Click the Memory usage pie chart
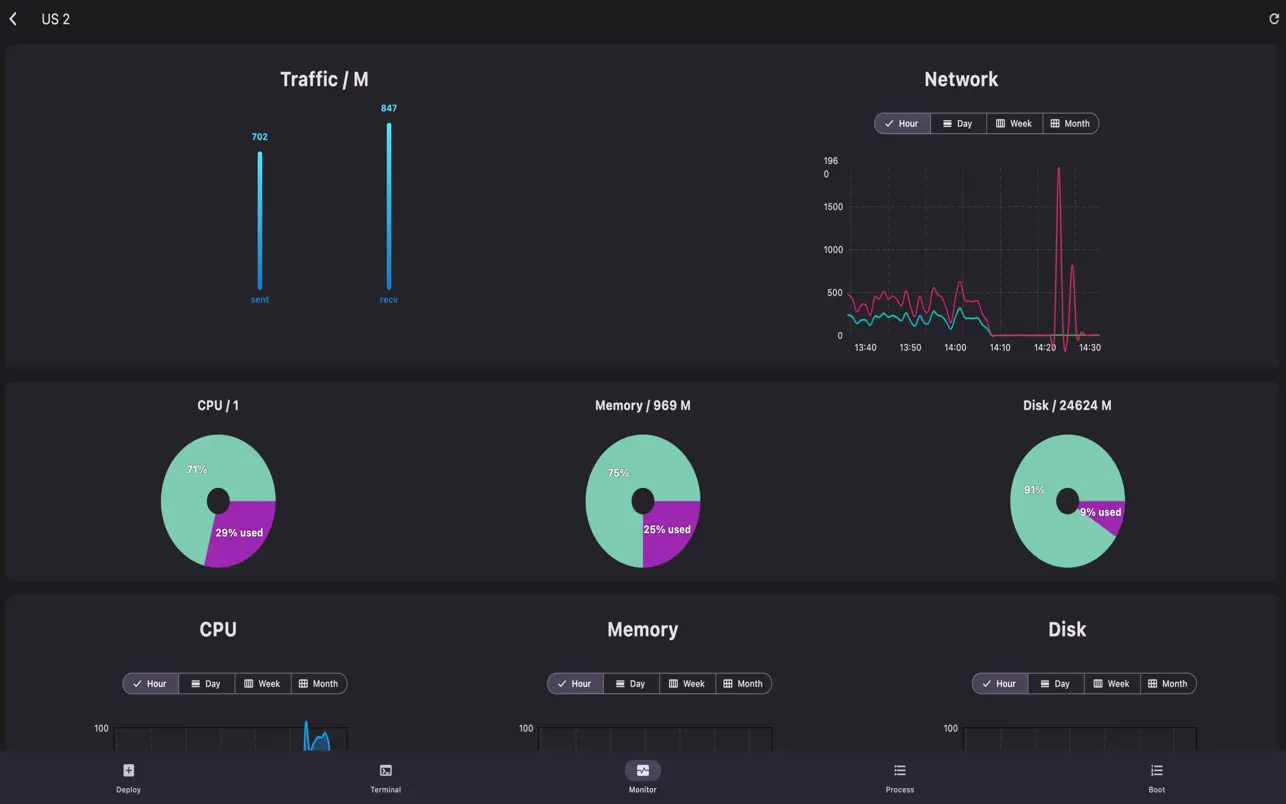 [x=643, y=500]
